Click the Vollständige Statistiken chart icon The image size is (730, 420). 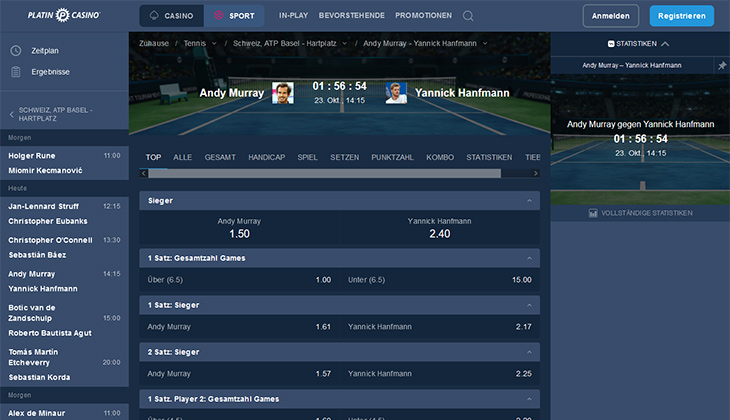[593, 213]
